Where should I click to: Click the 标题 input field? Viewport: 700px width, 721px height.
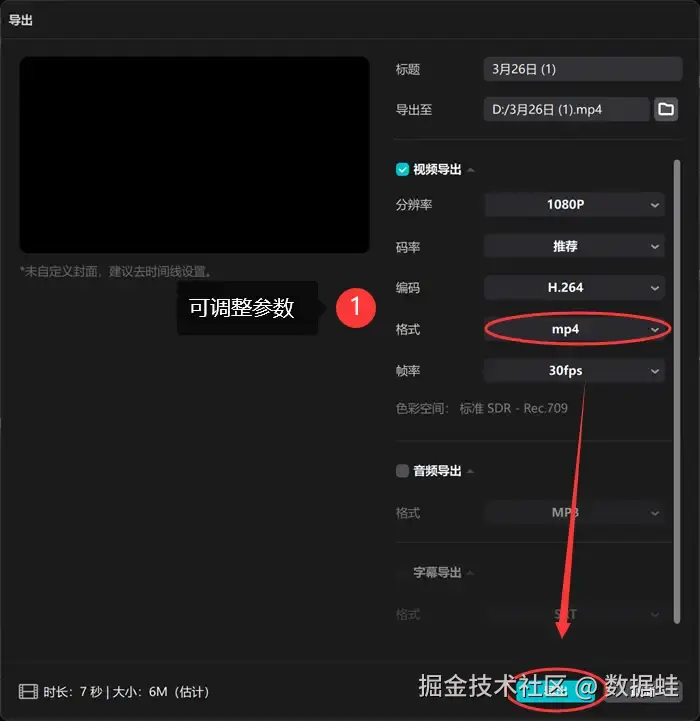tap(583, 69)
